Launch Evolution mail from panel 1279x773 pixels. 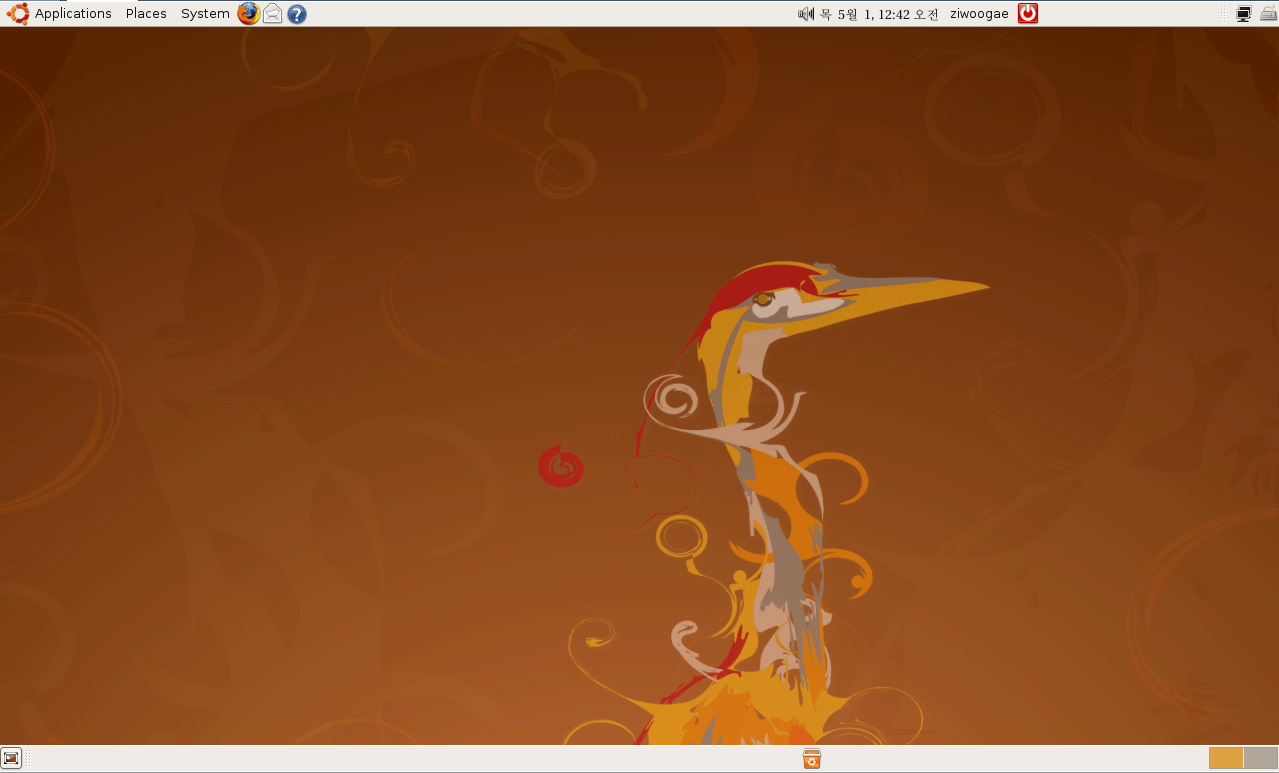click(273, 14)
